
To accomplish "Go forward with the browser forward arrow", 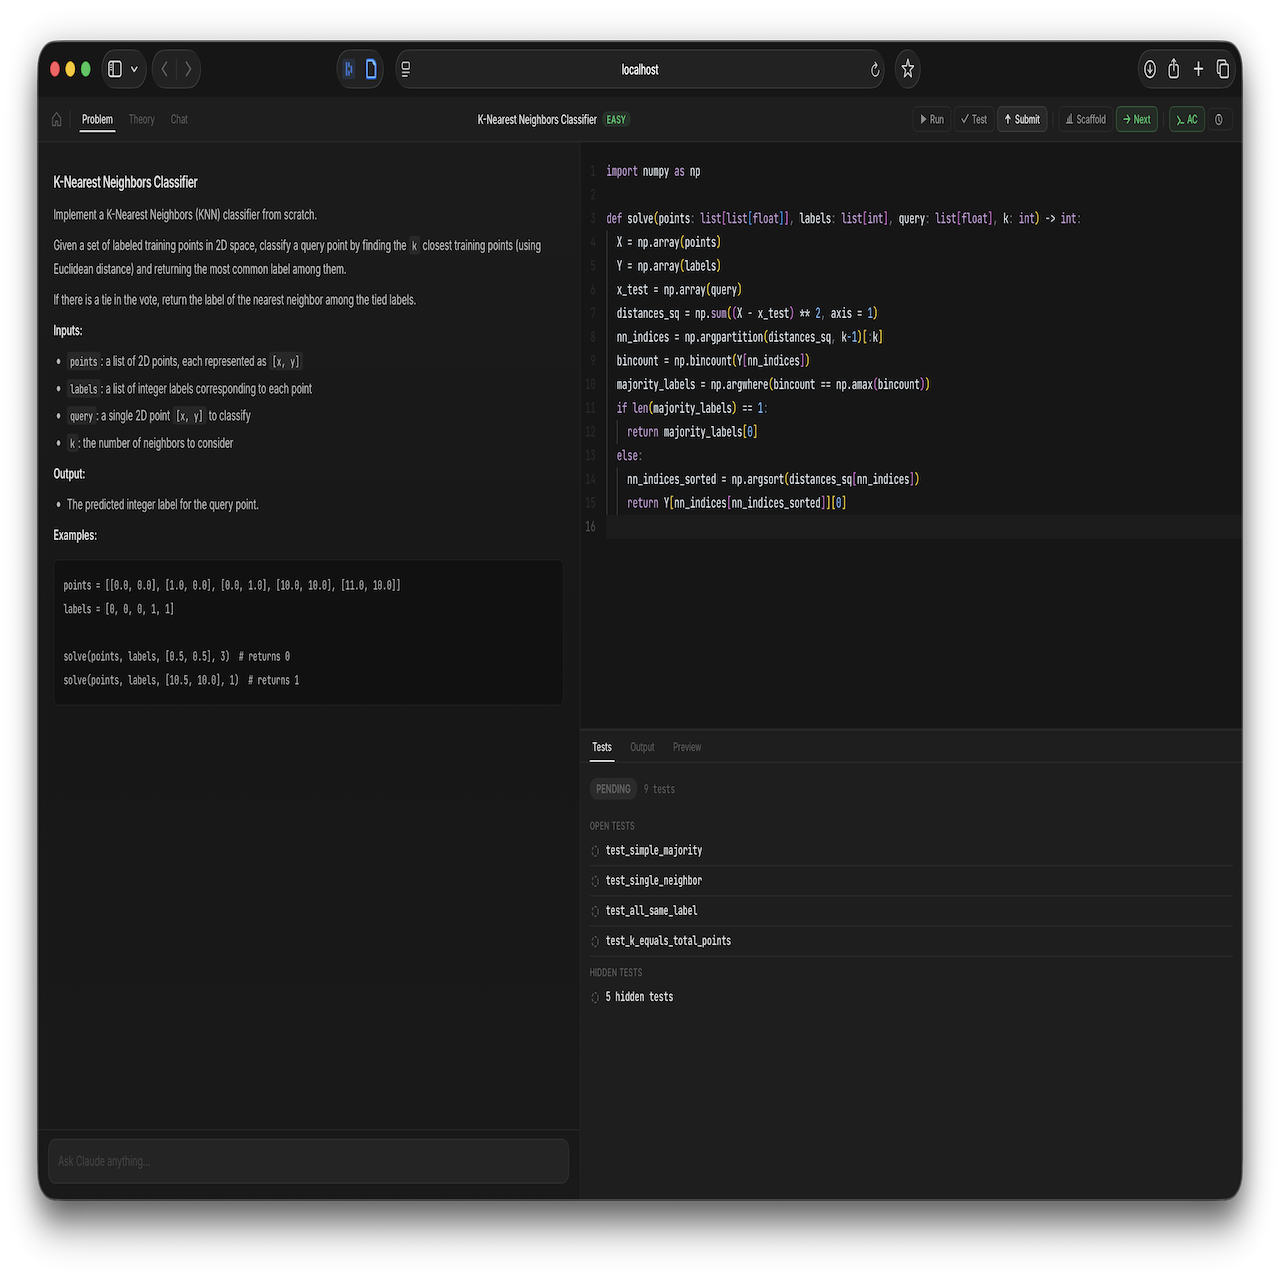I will (187, 69).
